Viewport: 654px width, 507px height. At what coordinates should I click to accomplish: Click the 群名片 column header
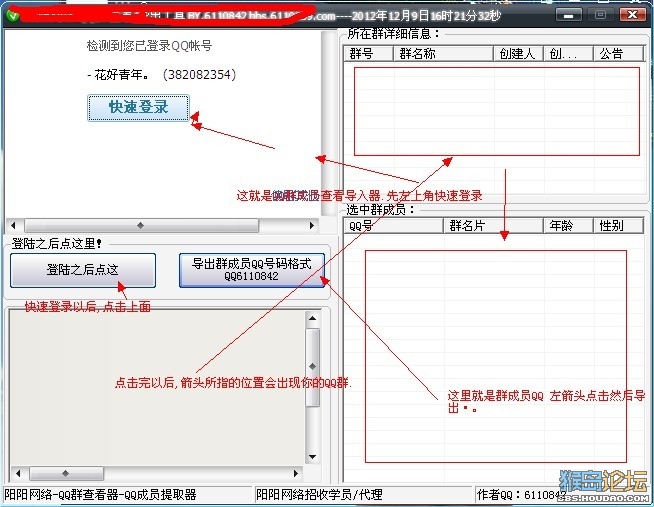(493, 226)
